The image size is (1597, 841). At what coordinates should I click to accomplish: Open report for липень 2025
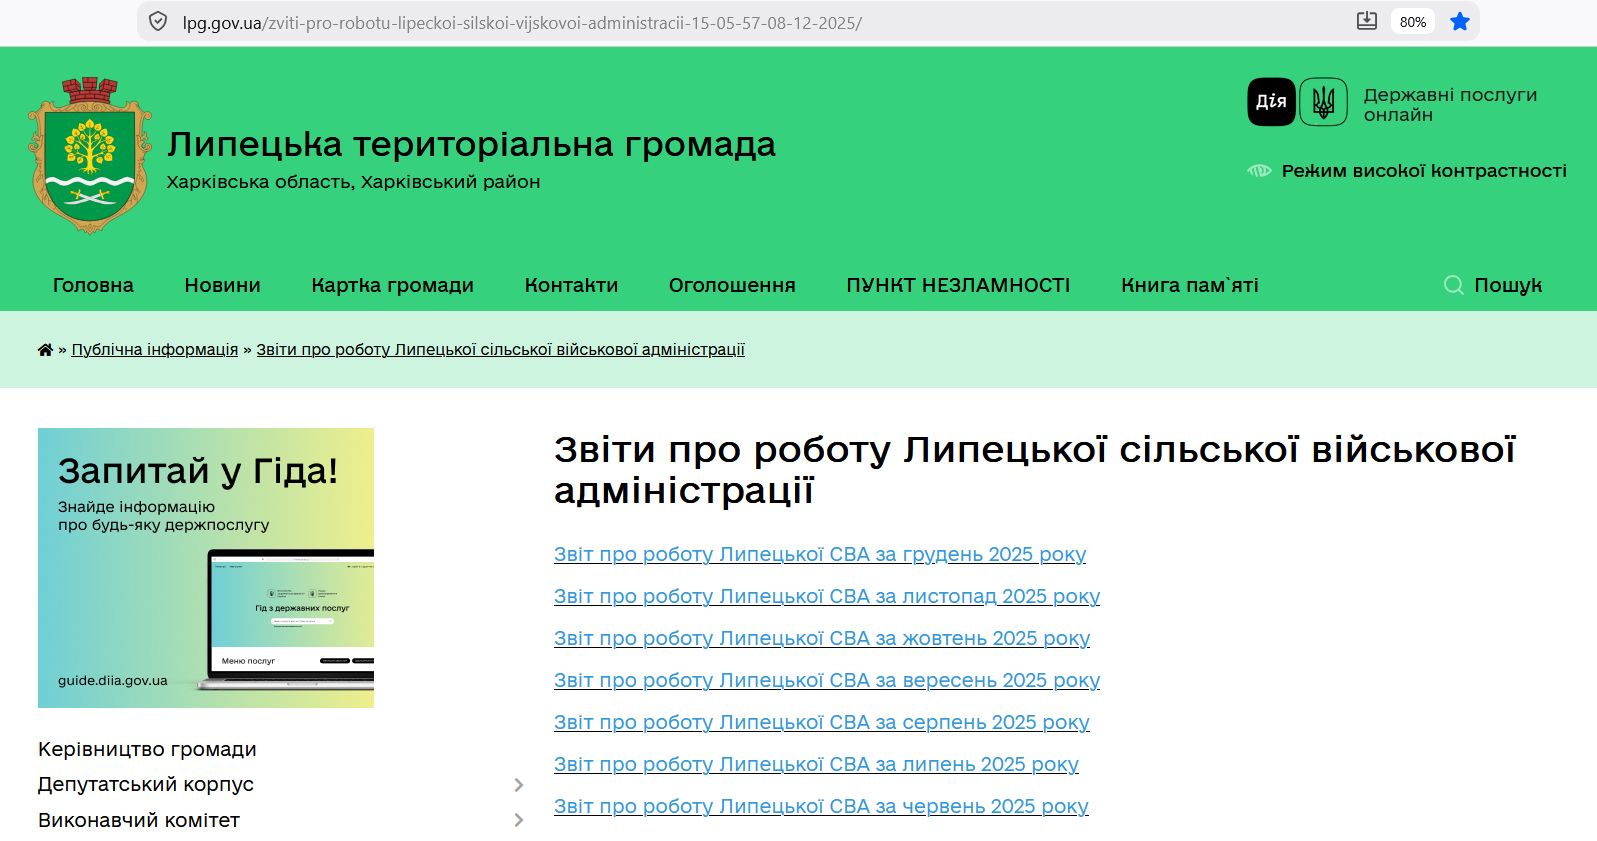[x=816, y=764]
